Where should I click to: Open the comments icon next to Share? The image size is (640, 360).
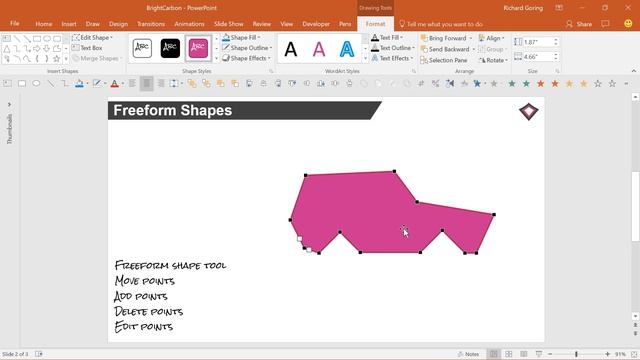point(605,24)
